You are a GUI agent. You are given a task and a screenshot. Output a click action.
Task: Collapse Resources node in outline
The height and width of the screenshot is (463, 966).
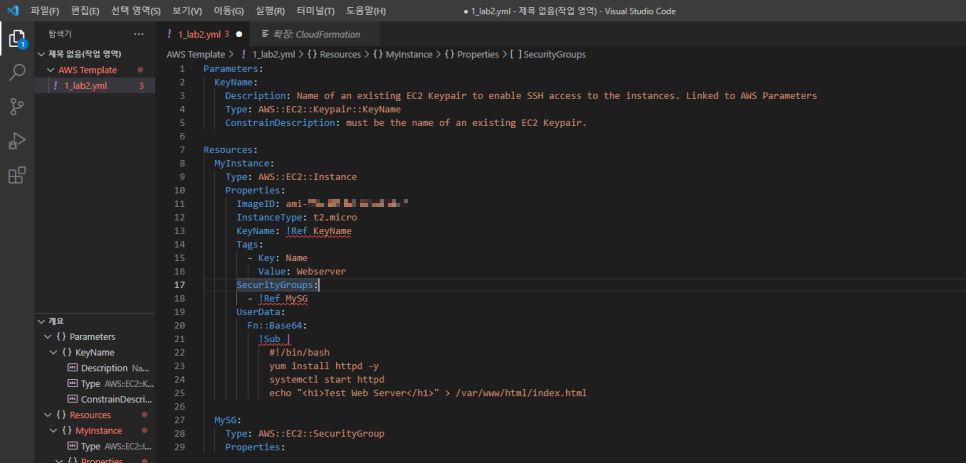click(x=48, y=415)
